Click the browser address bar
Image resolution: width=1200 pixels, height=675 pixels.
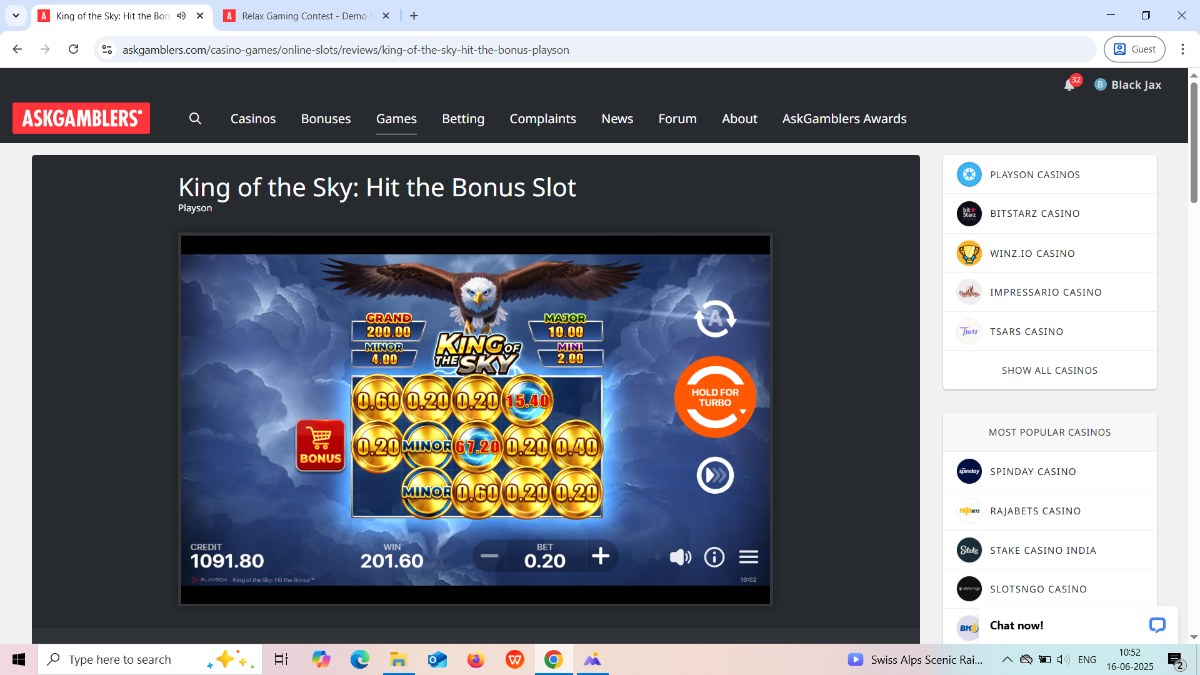[x=596, y=49]
